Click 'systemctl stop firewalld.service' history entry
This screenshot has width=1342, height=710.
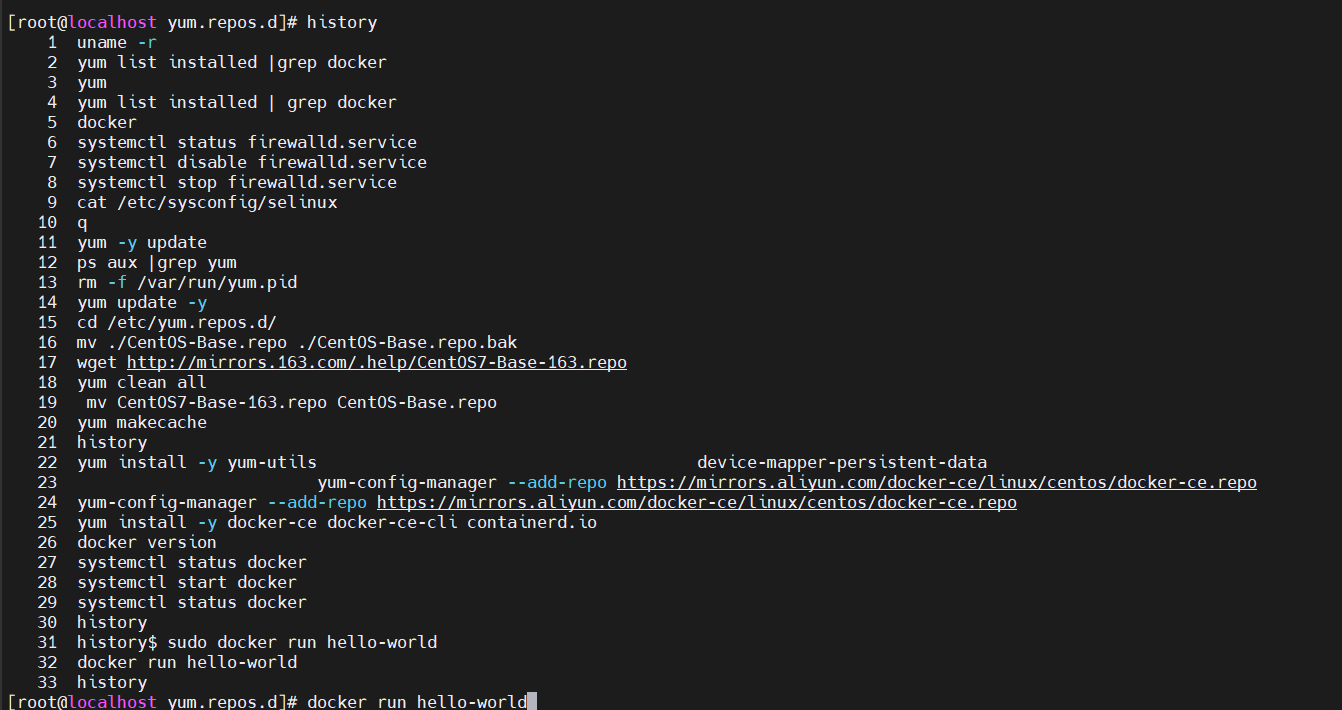(237, 182)
